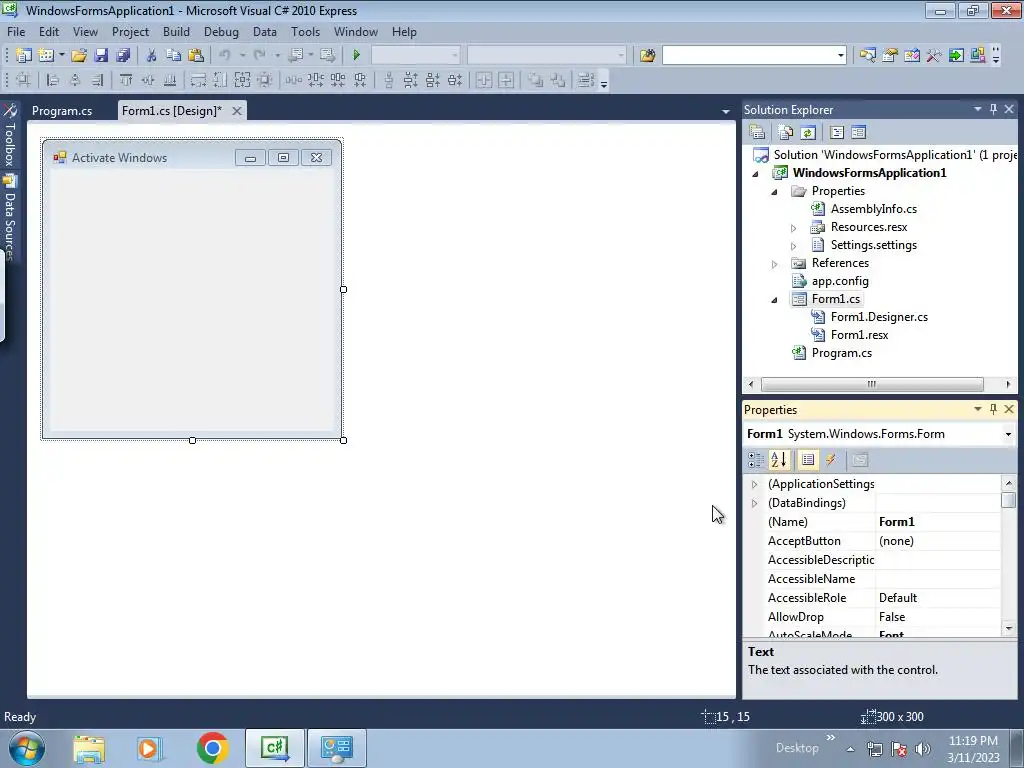Expand (ApplicationSettings) property group

755,484
